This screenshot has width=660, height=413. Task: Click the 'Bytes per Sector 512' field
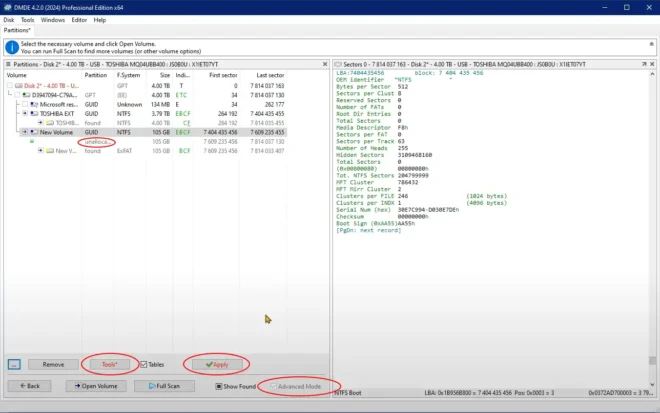point(372,87)
